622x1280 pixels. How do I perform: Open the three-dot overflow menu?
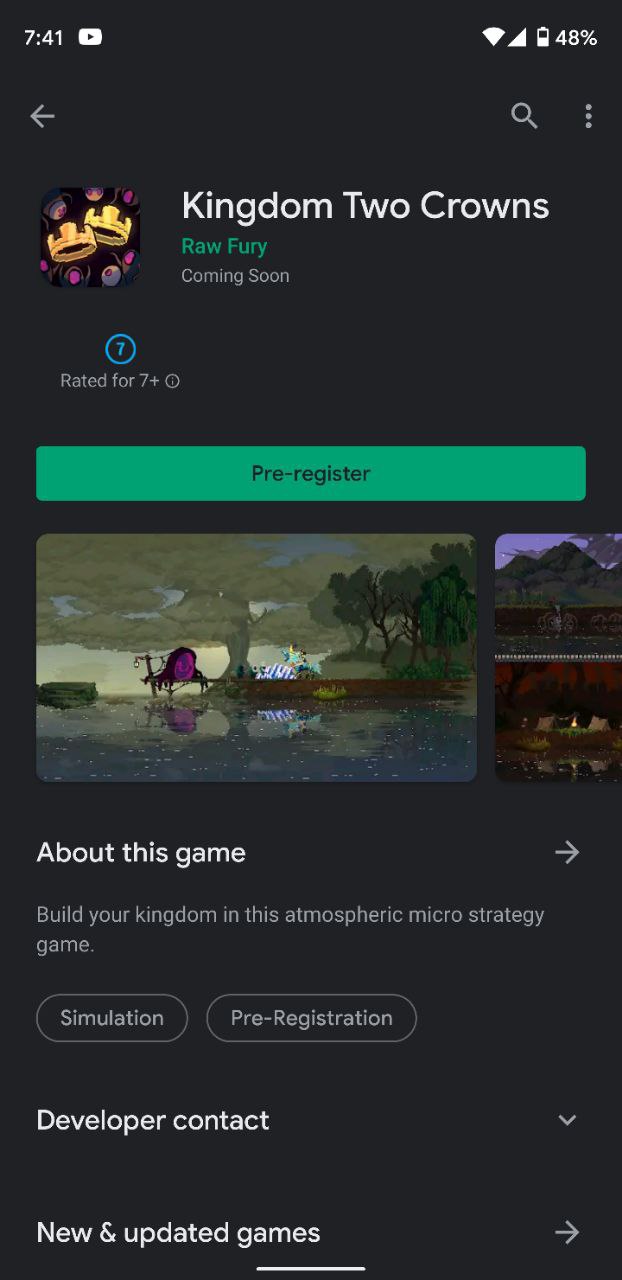click(588, 116)
